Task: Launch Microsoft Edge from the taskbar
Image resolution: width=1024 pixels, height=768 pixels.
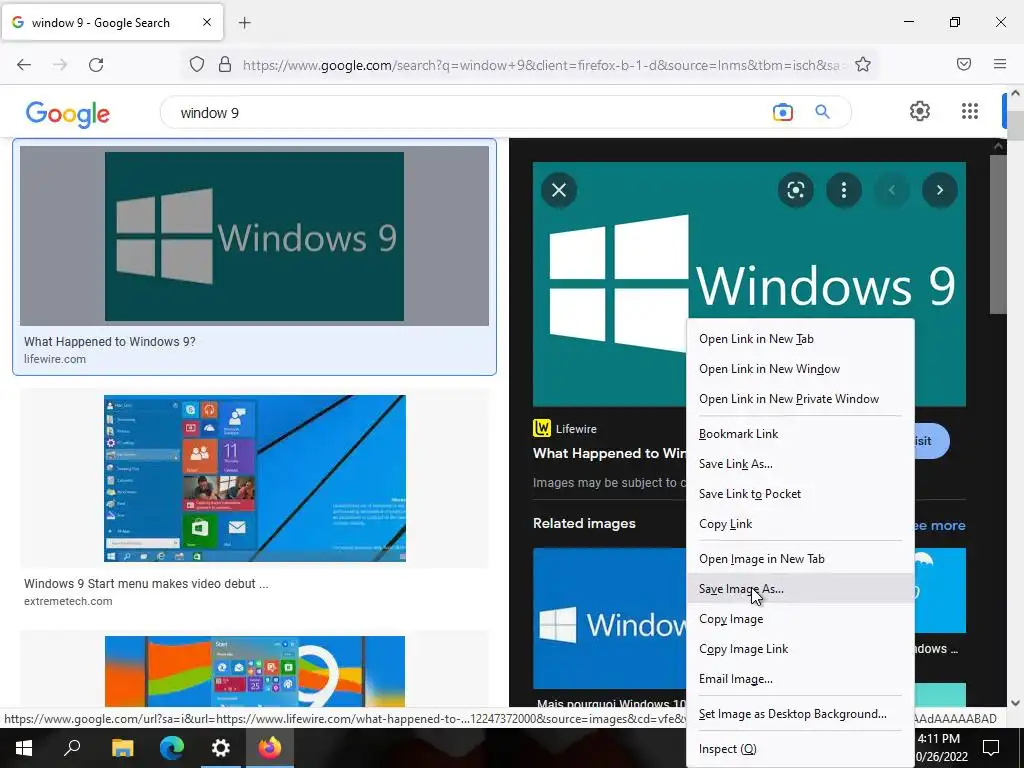Action: click(172, 748)
